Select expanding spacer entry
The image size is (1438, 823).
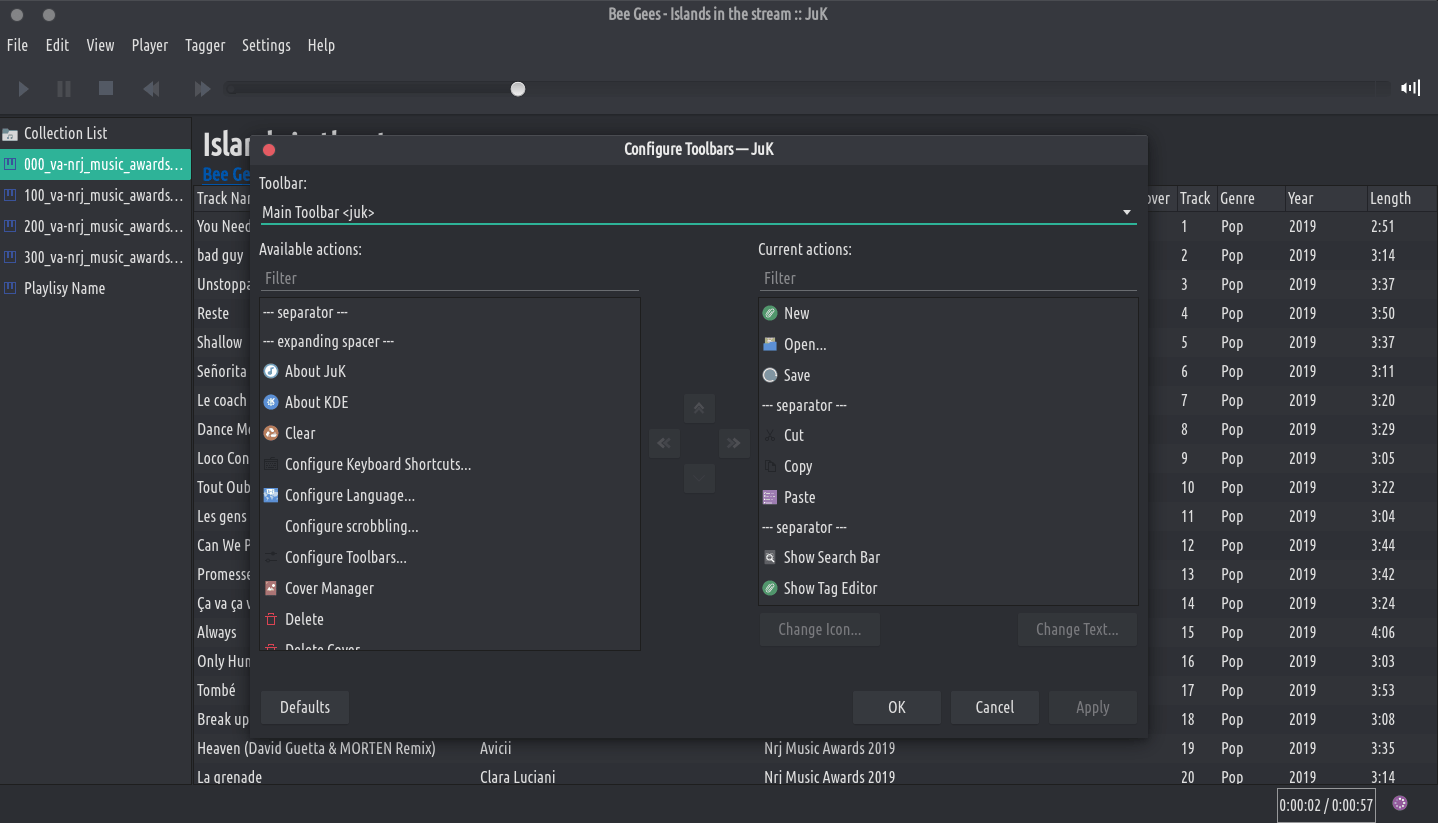click(x=449, y=341)
